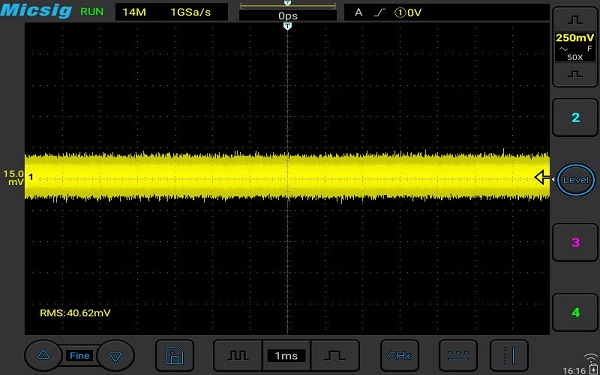This screenshot has height=375, width=600.
Task: Tap the memory position bar above 0ps
Action: [288, 5]
